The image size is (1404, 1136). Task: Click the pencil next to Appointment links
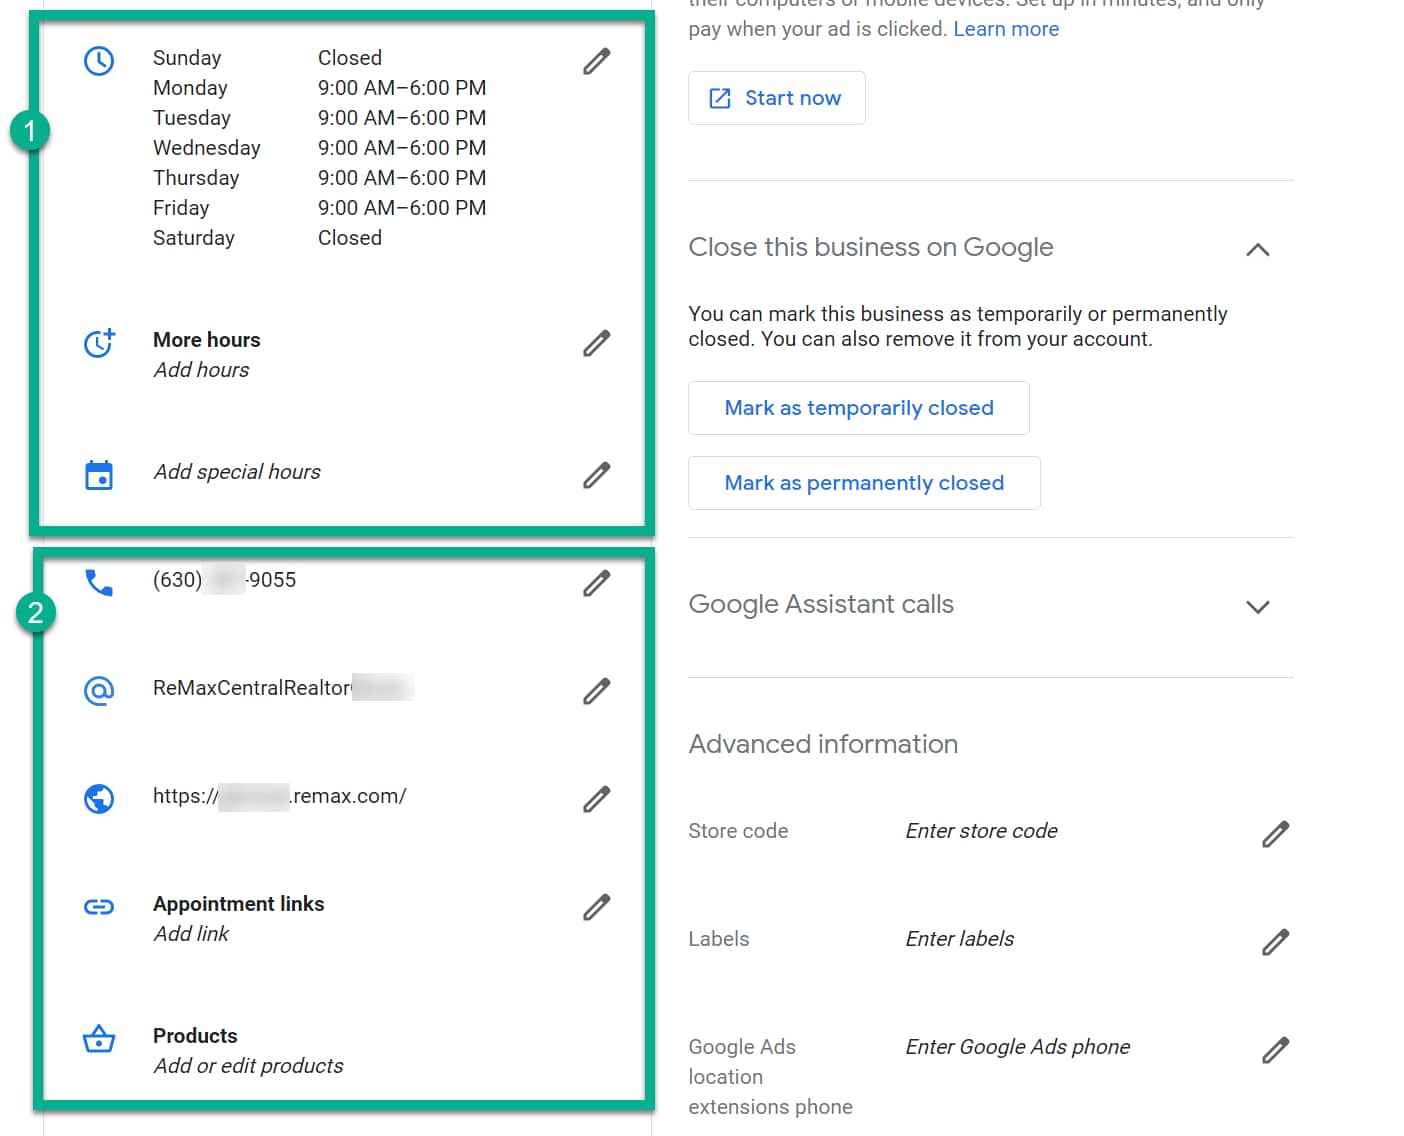(597, 907)
